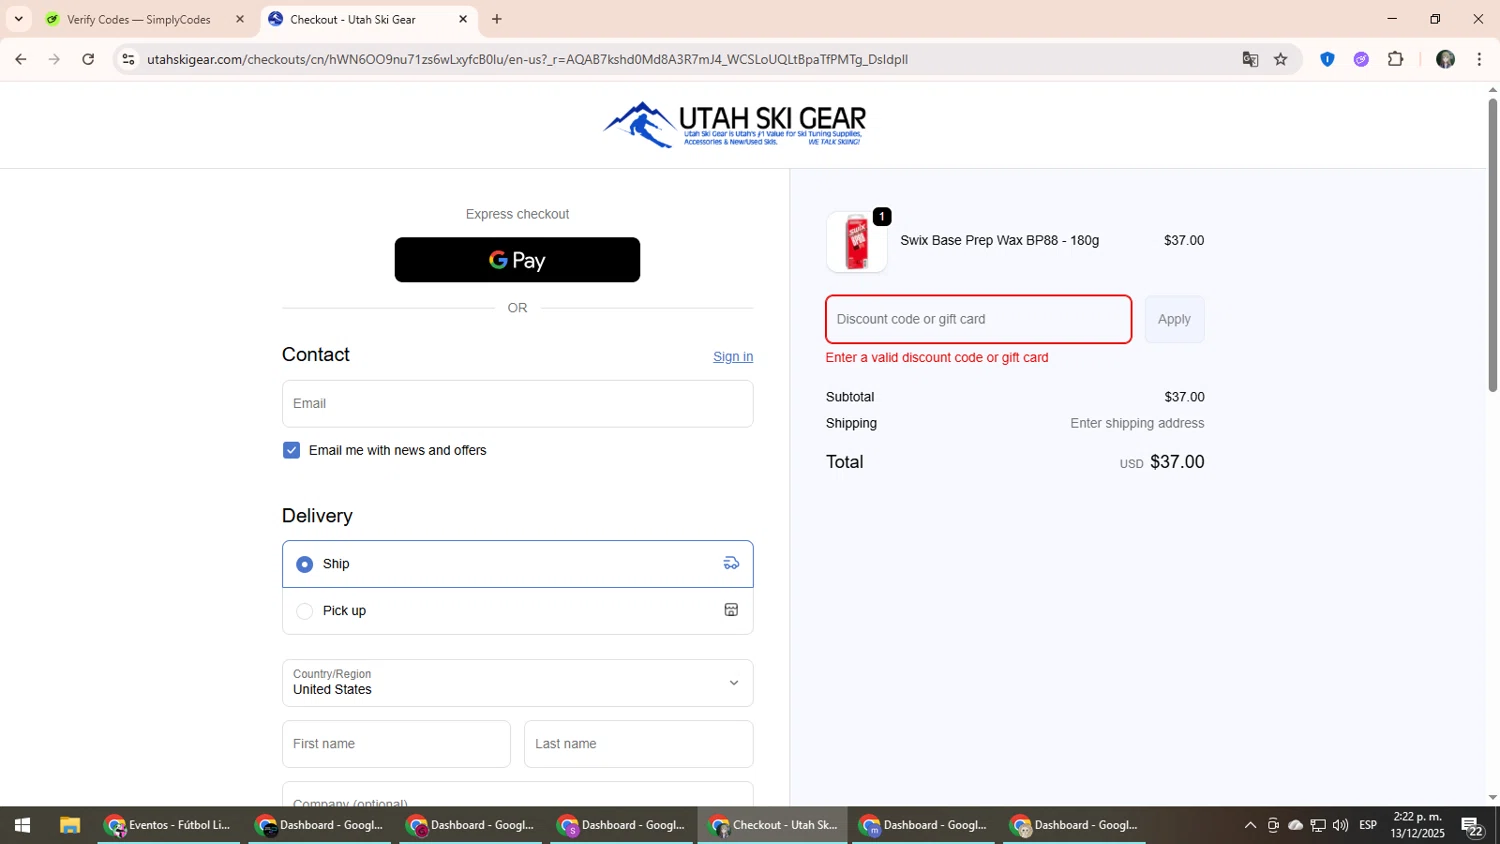The height and width of the screenshot is (844, 1500).
Task: Click the address bar URL
Action: point(527,59)
